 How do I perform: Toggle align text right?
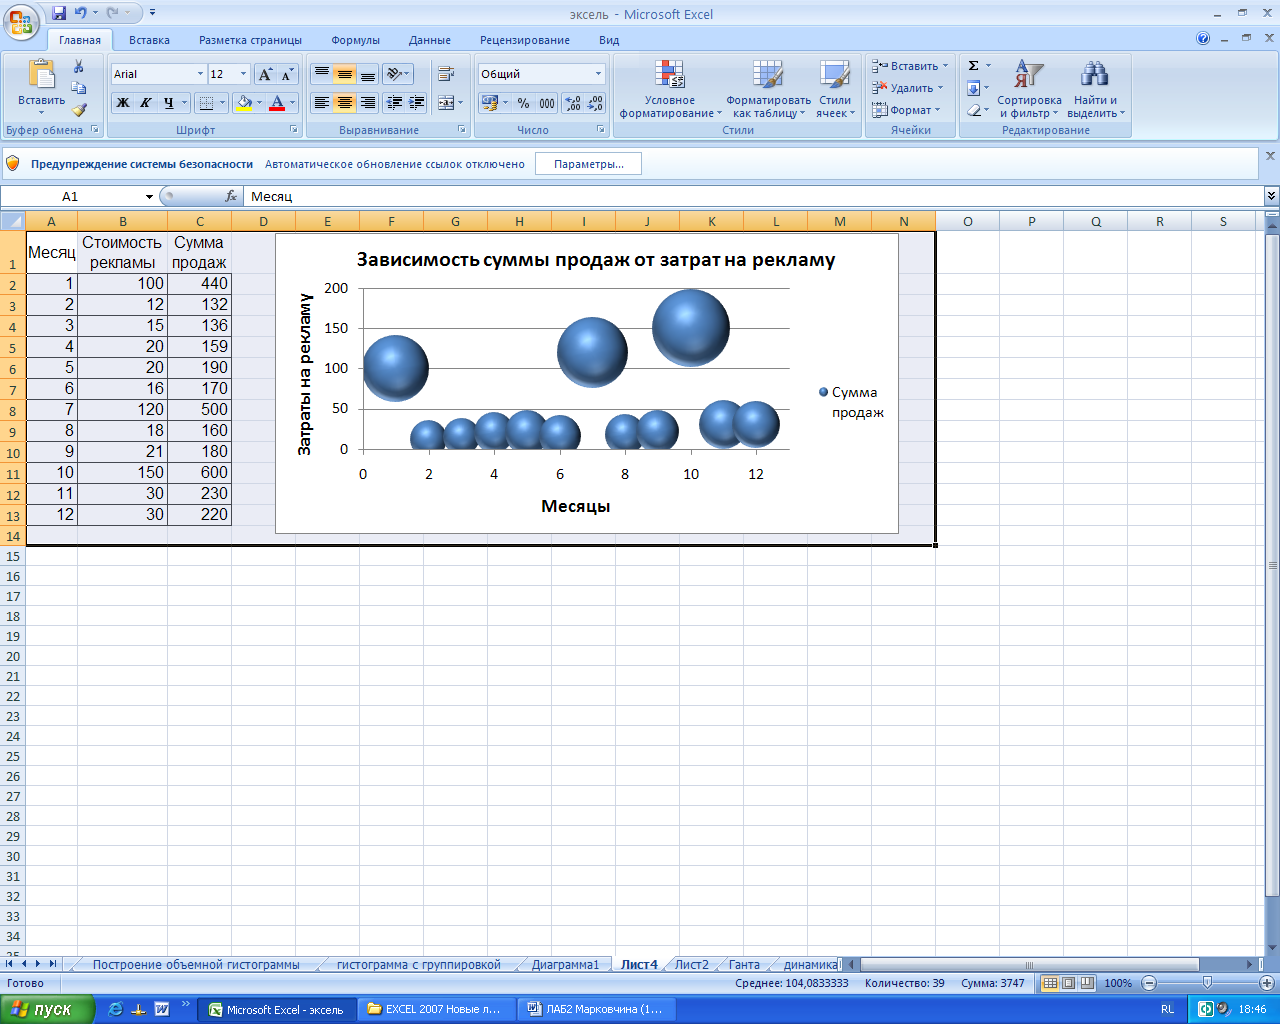click(367, 102)
